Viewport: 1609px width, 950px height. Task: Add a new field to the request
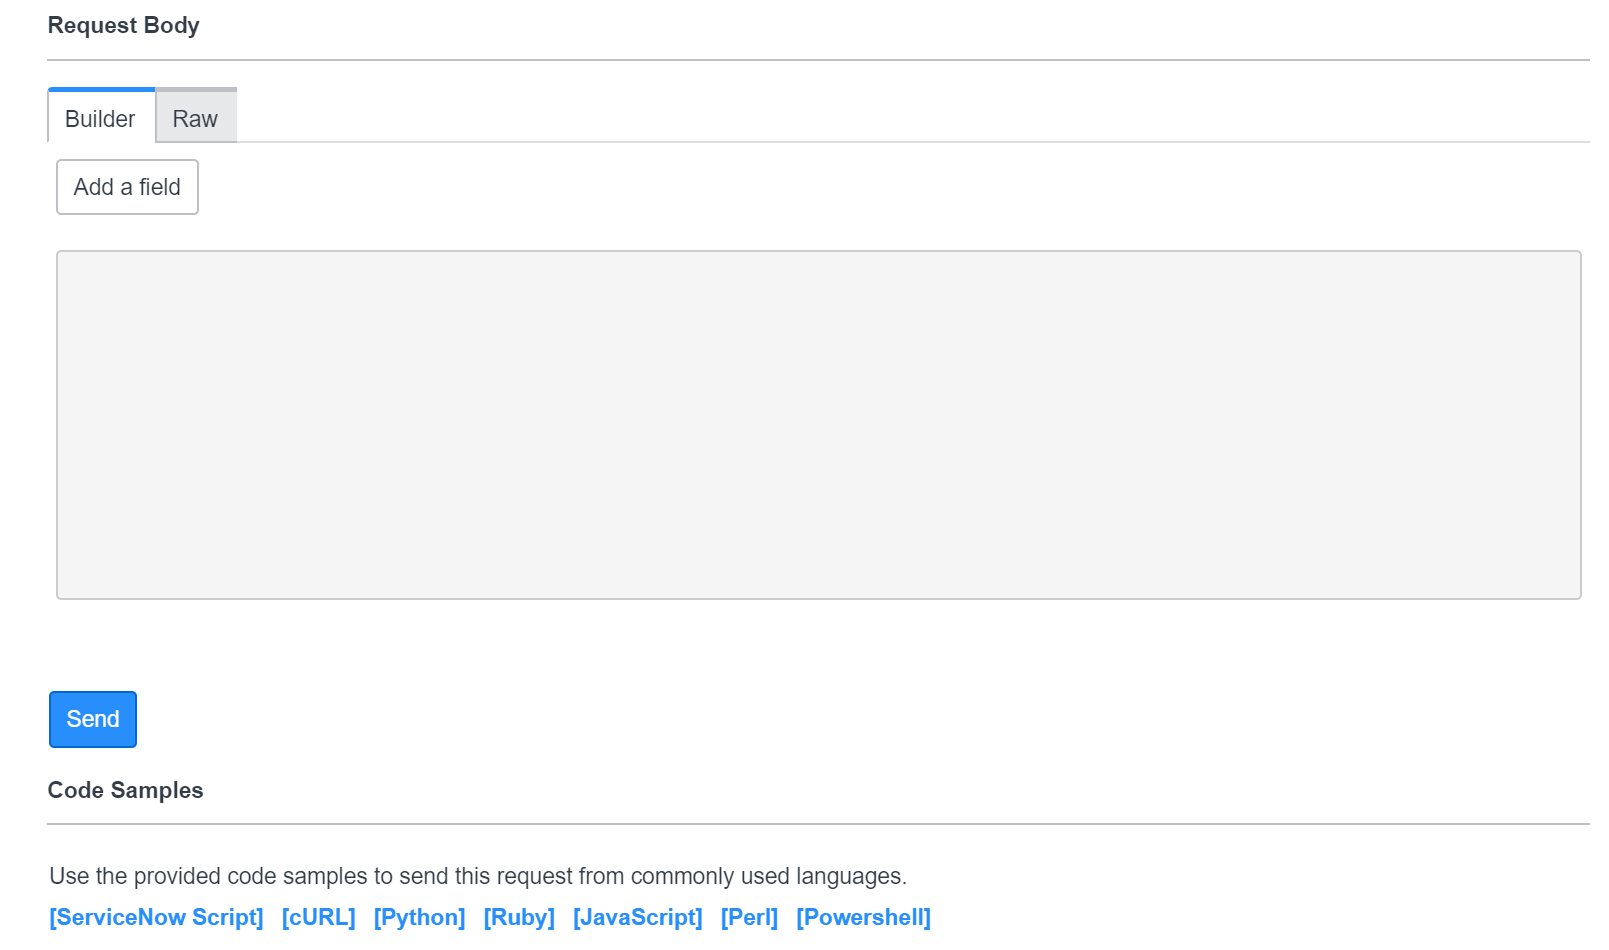tap(126, 187)
